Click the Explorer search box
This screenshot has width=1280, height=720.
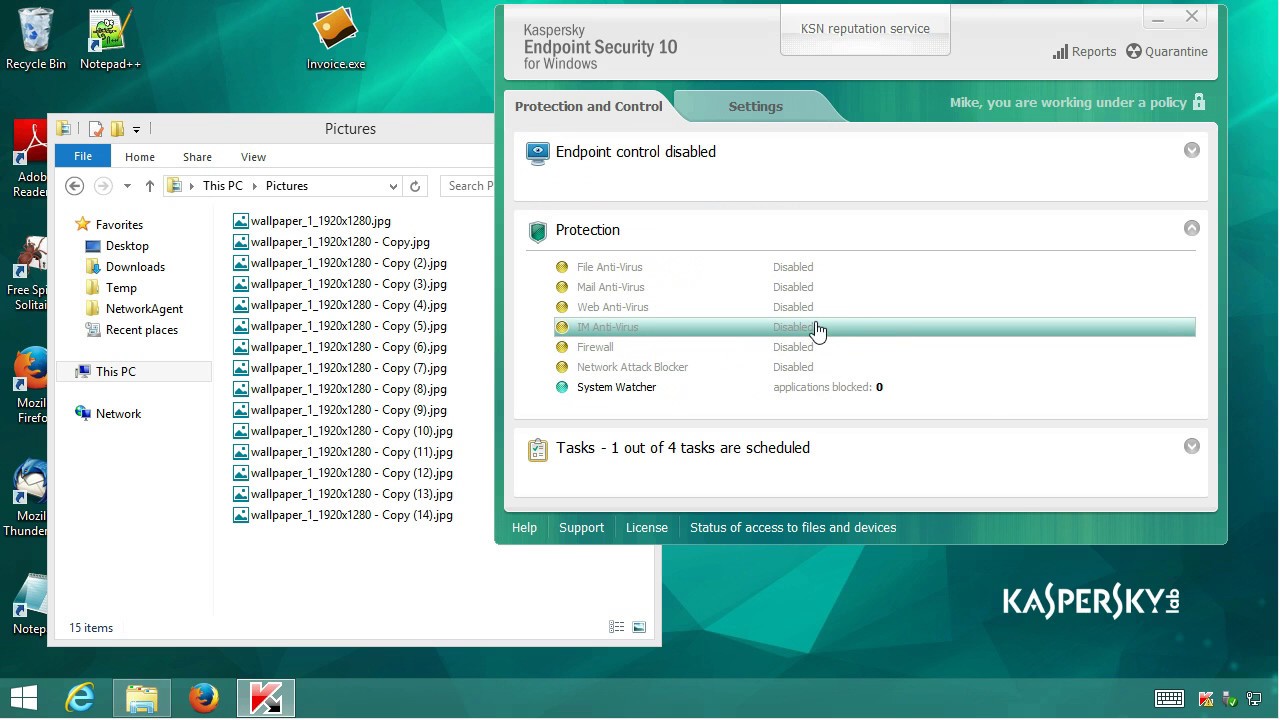pos(468,186)
